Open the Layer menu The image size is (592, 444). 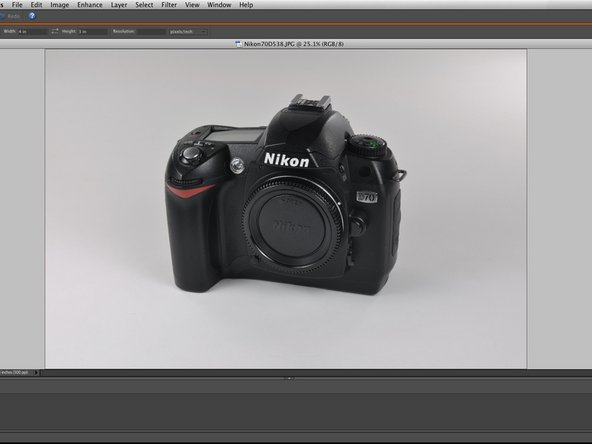coord(119,5)
